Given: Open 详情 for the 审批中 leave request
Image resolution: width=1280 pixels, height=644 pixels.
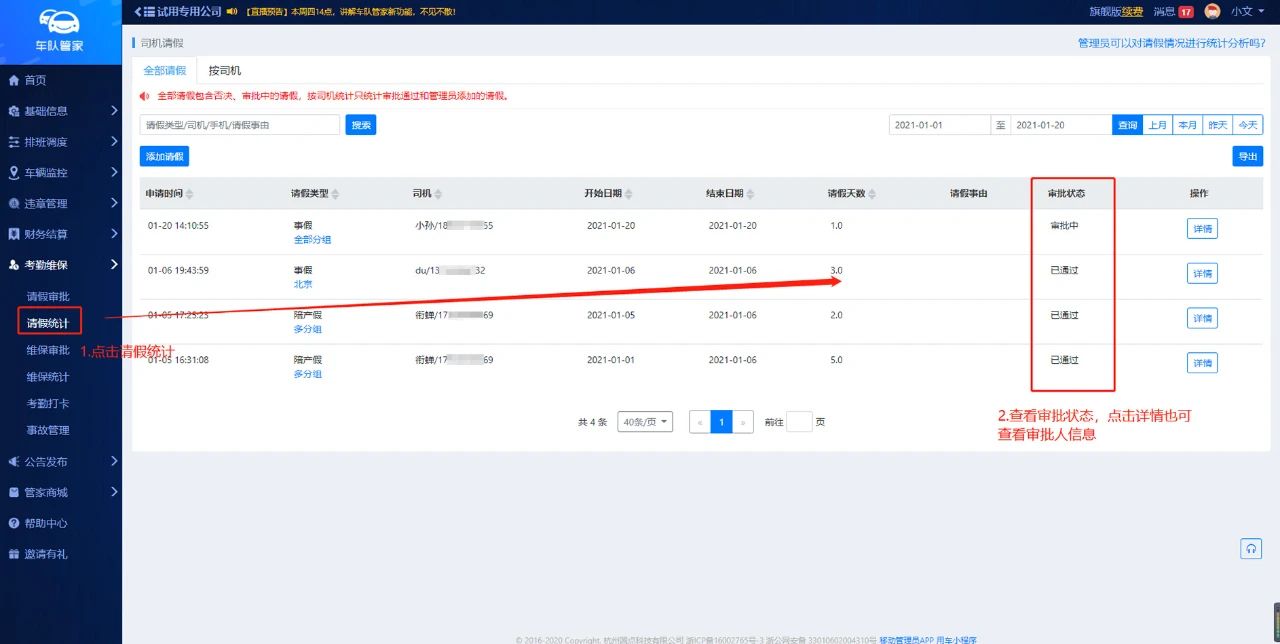Looking at the screenshot, I should tap(1201, 229).
